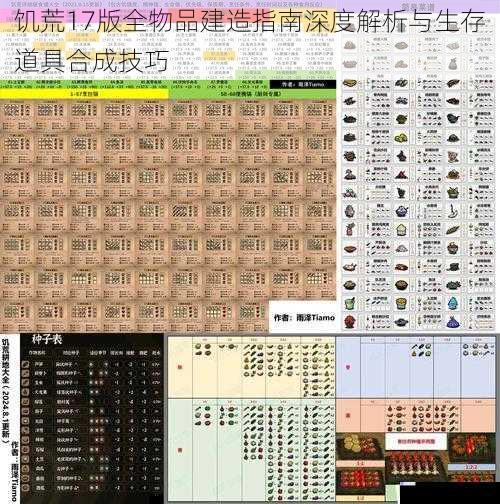500x504 pixels.
Task: Click the season label in the blue panel
Action: 348,367
